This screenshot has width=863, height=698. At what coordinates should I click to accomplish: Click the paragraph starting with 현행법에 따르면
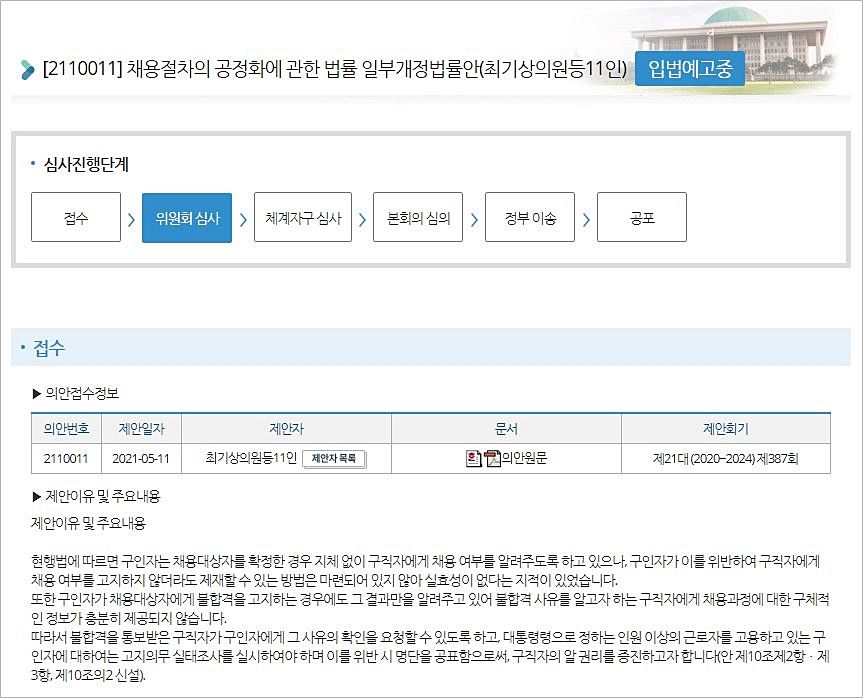[426, 571]
